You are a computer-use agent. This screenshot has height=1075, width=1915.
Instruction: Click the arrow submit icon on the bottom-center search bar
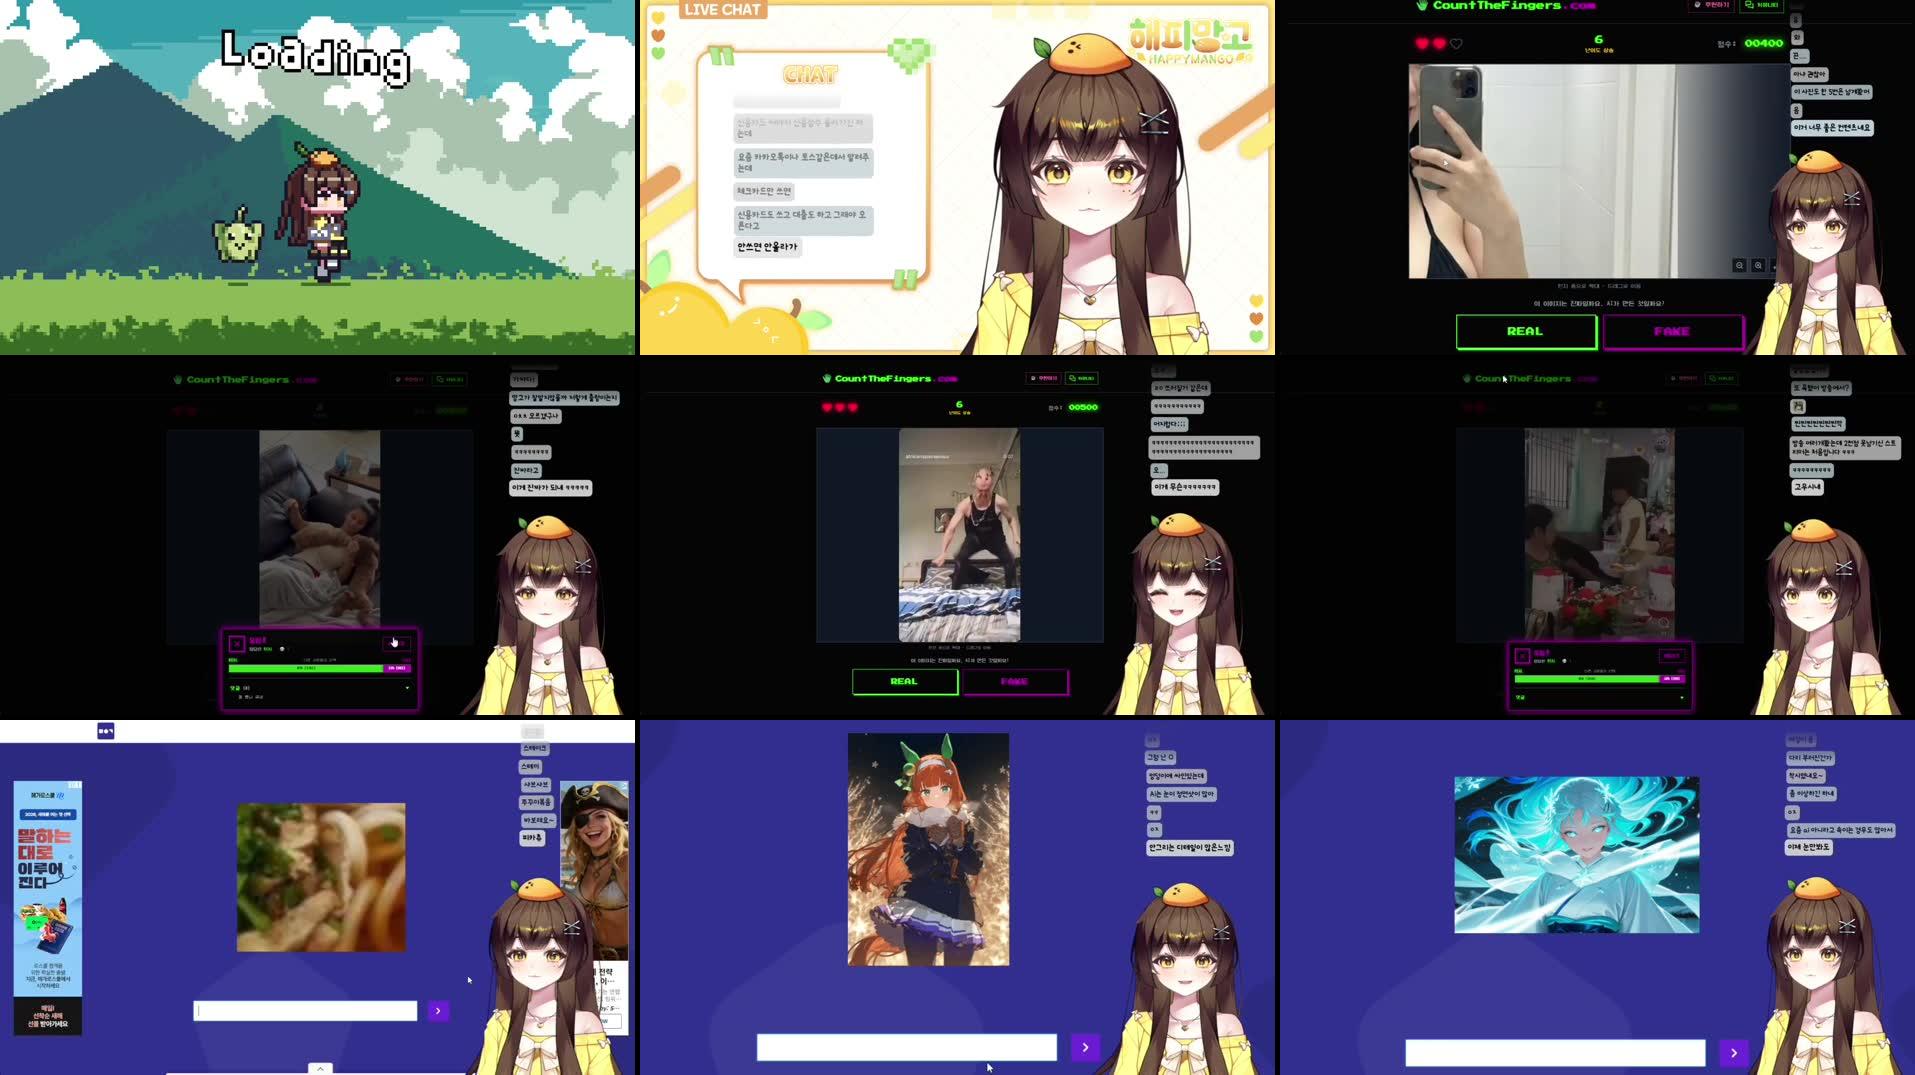tap(1085, 1047)
